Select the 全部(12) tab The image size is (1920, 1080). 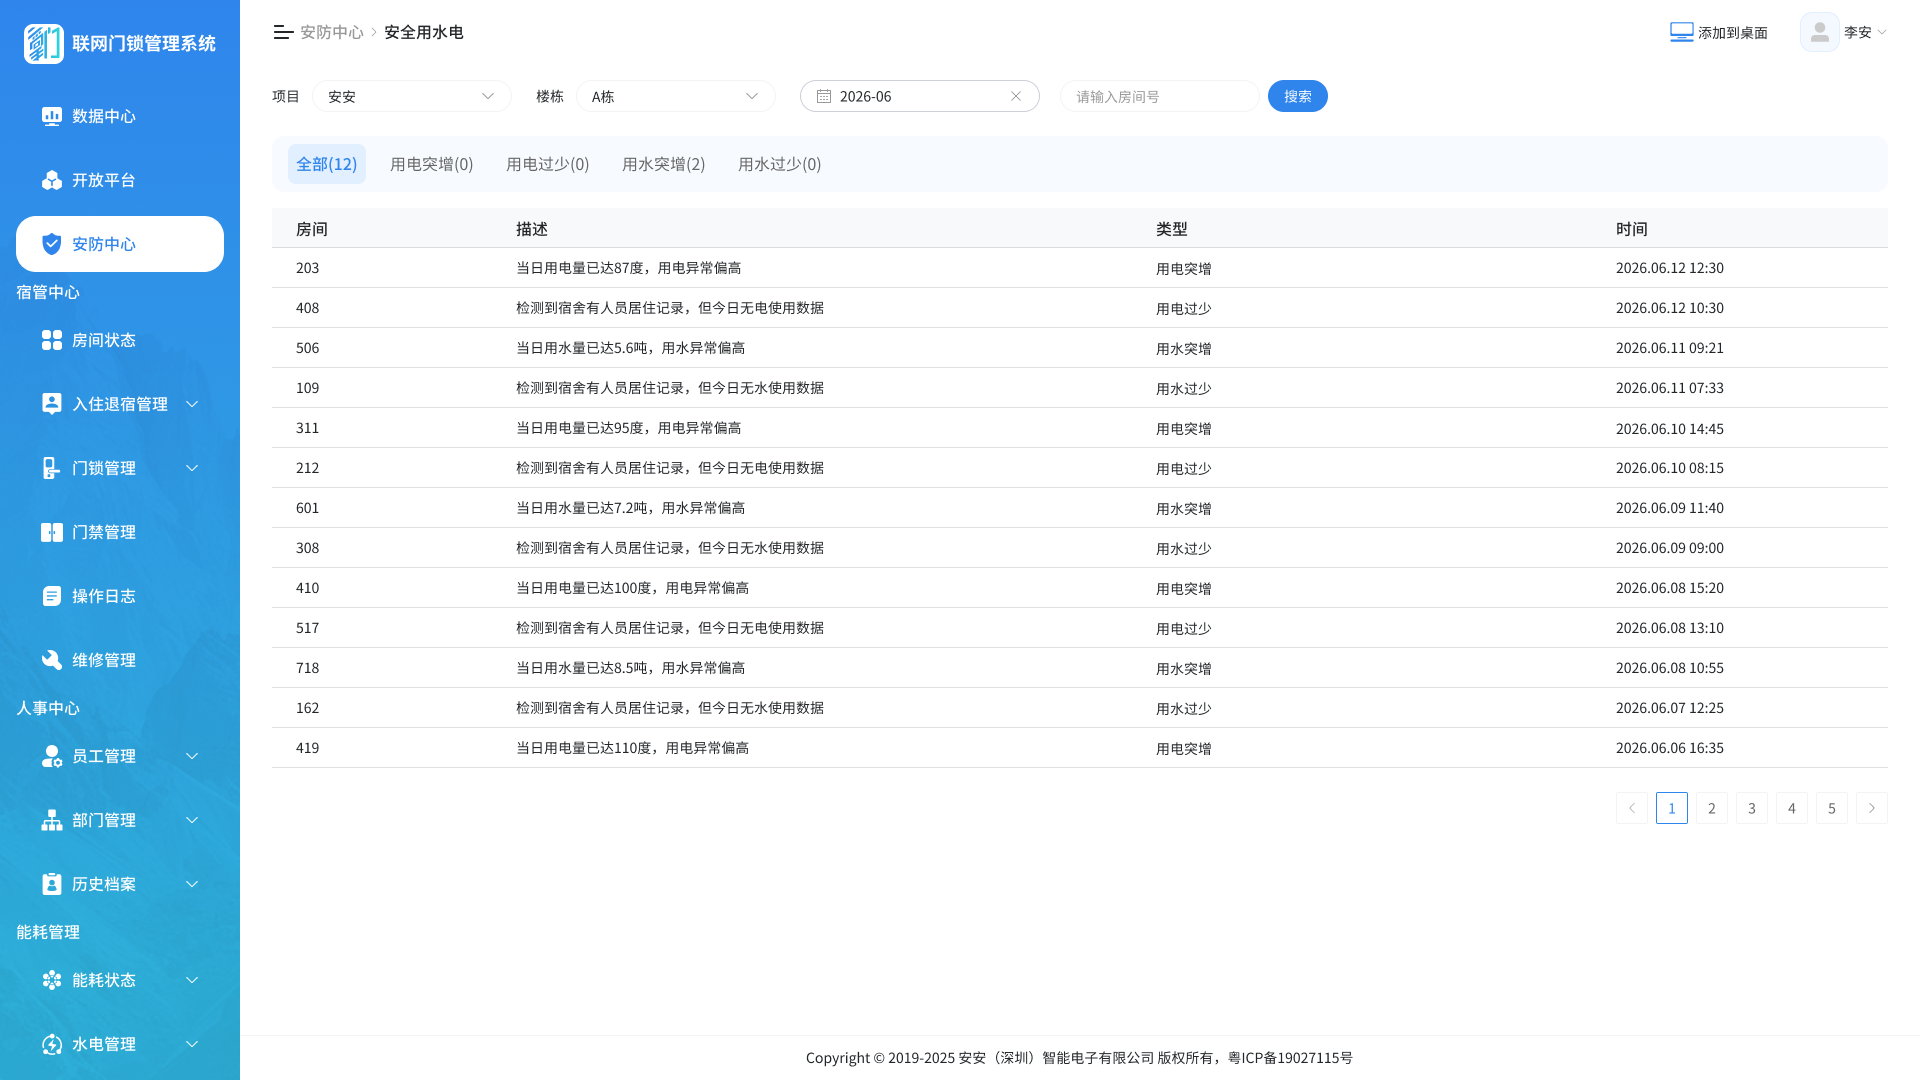[x=327, y=164]
